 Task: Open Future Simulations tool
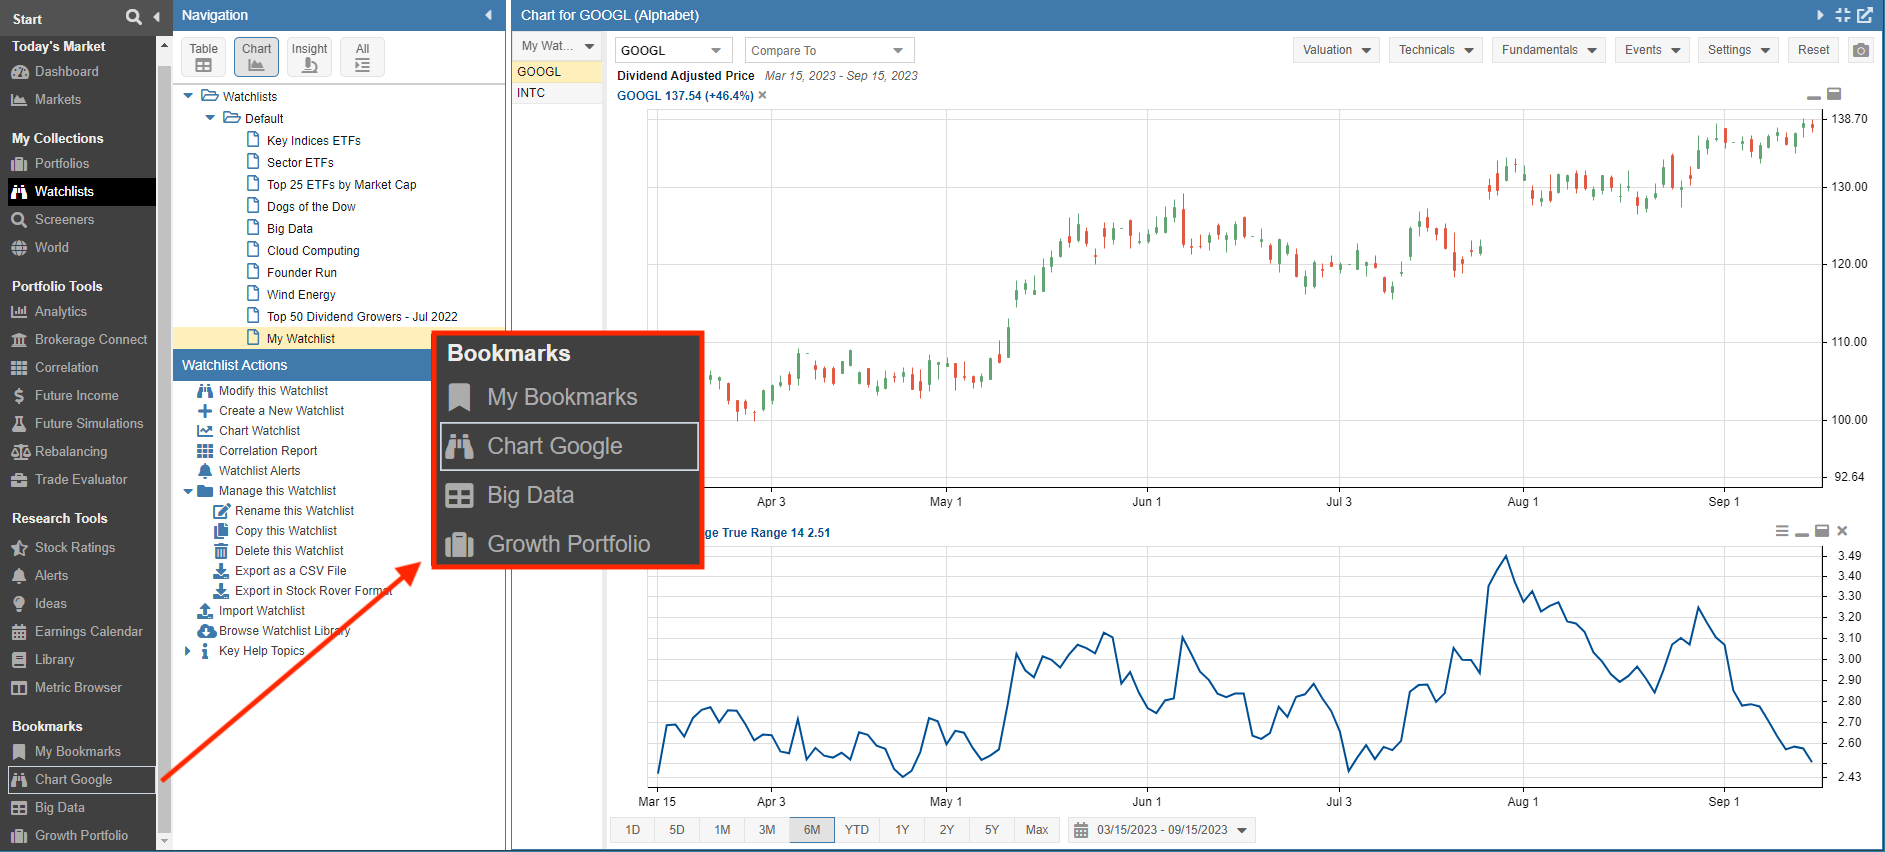point(89,424)
